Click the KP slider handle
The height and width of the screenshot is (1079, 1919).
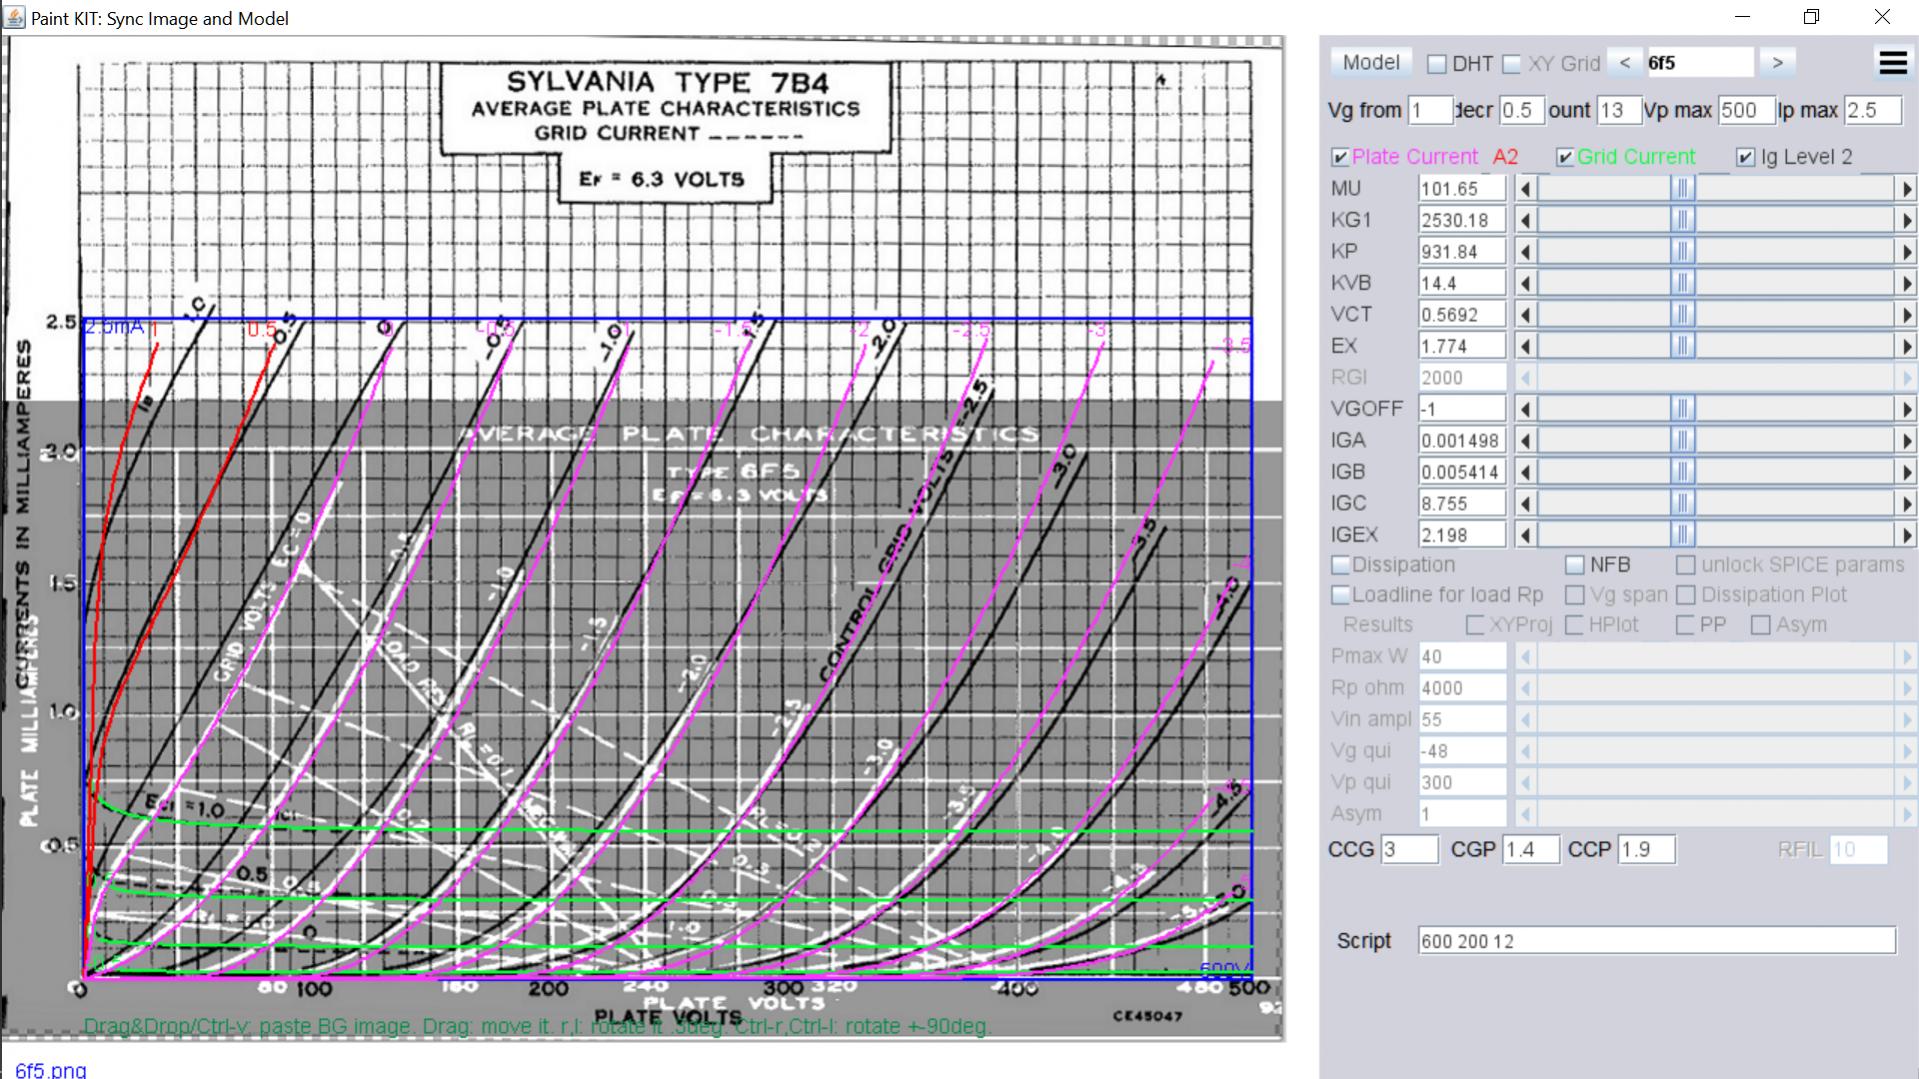coord(1683,251)
